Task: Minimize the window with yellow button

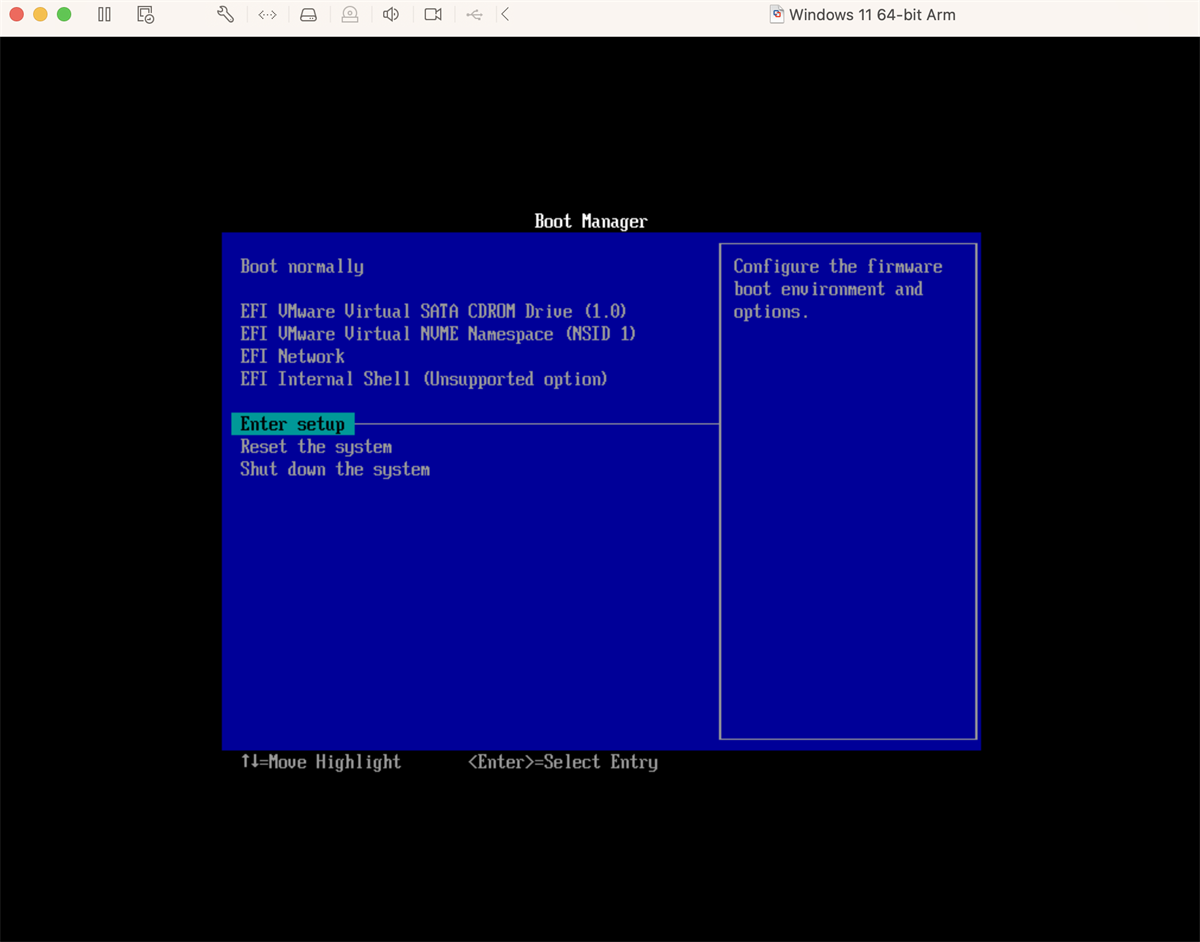Action: point(40,15)
